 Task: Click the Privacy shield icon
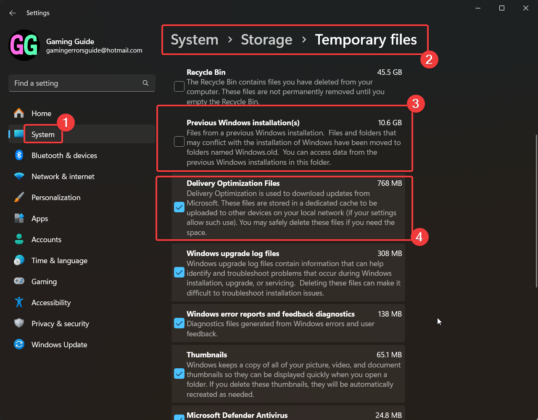coord(19,323)
